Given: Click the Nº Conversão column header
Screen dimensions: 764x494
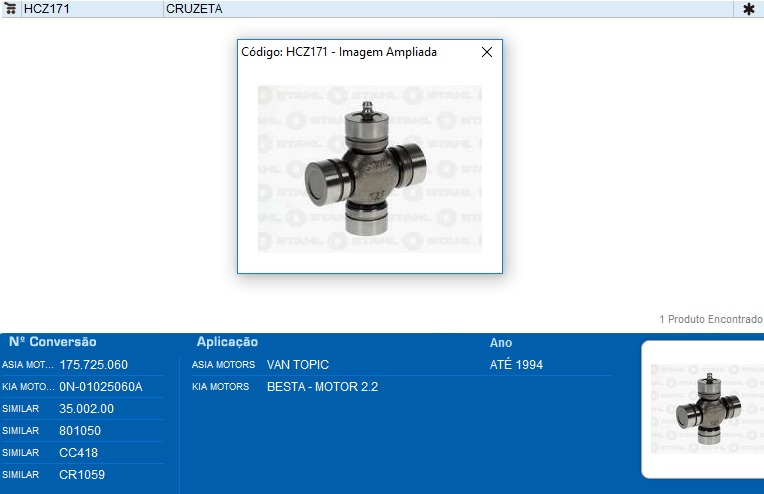Looking at the screenshot, I should click(53, 342).
